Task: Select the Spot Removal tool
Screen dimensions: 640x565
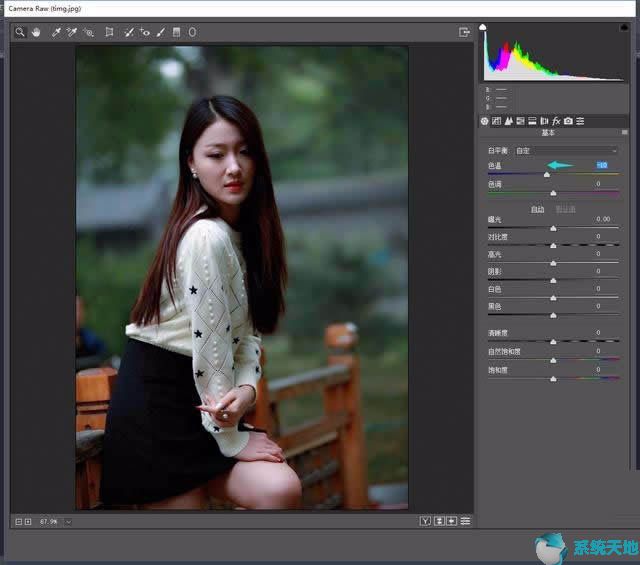Action: [x=129, y=32]
